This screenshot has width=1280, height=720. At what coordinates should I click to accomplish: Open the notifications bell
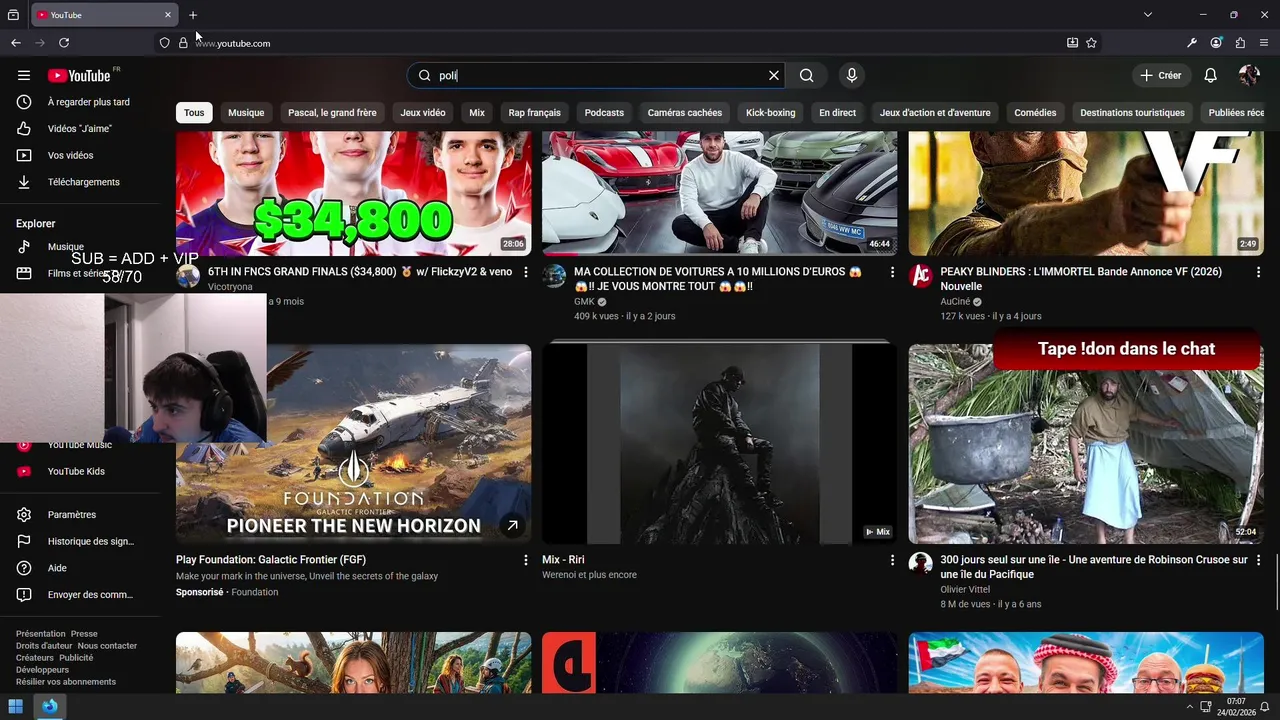click(1210, 75)
